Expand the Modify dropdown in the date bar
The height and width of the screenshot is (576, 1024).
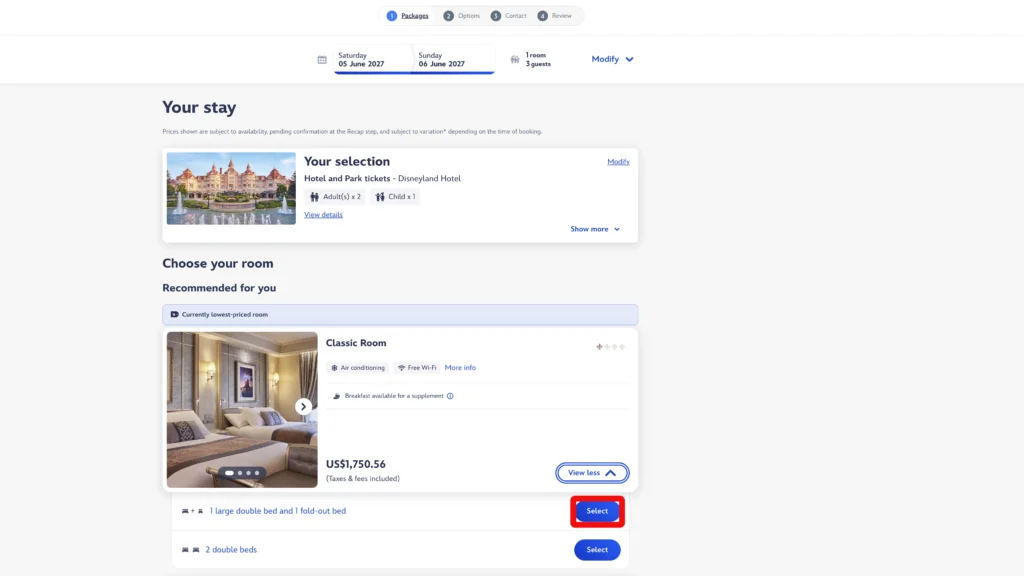tap(613, 59)
